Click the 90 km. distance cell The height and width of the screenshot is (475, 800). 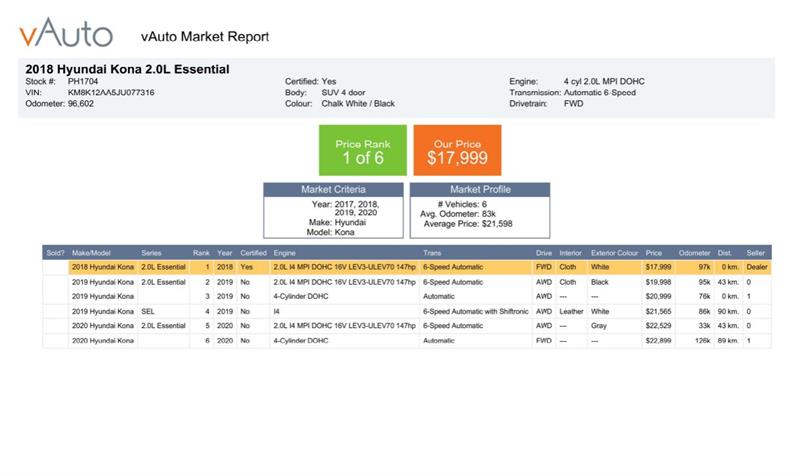tap(728, 312)
